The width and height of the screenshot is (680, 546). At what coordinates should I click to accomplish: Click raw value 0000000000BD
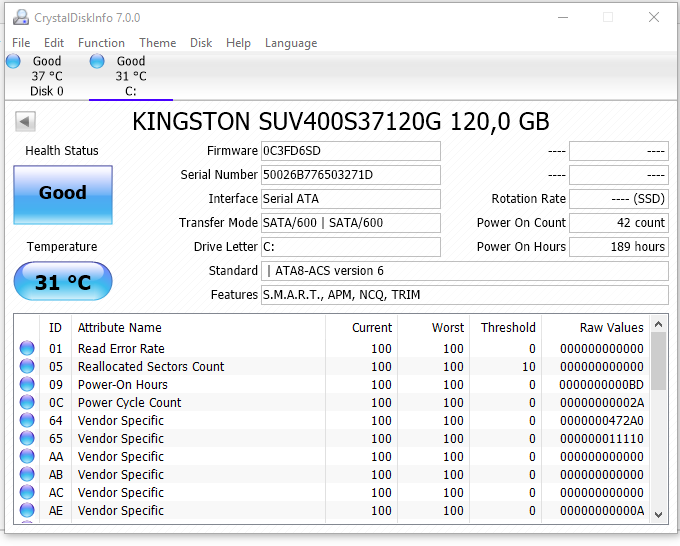tap(601, 385)
